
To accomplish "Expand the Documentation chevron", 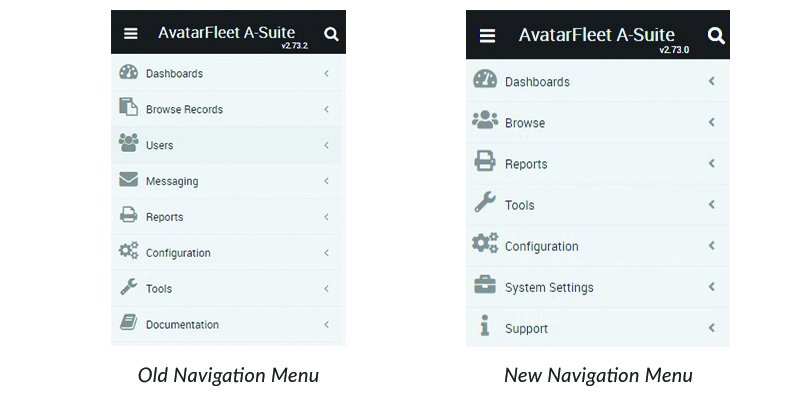I will tap(326, 324).
